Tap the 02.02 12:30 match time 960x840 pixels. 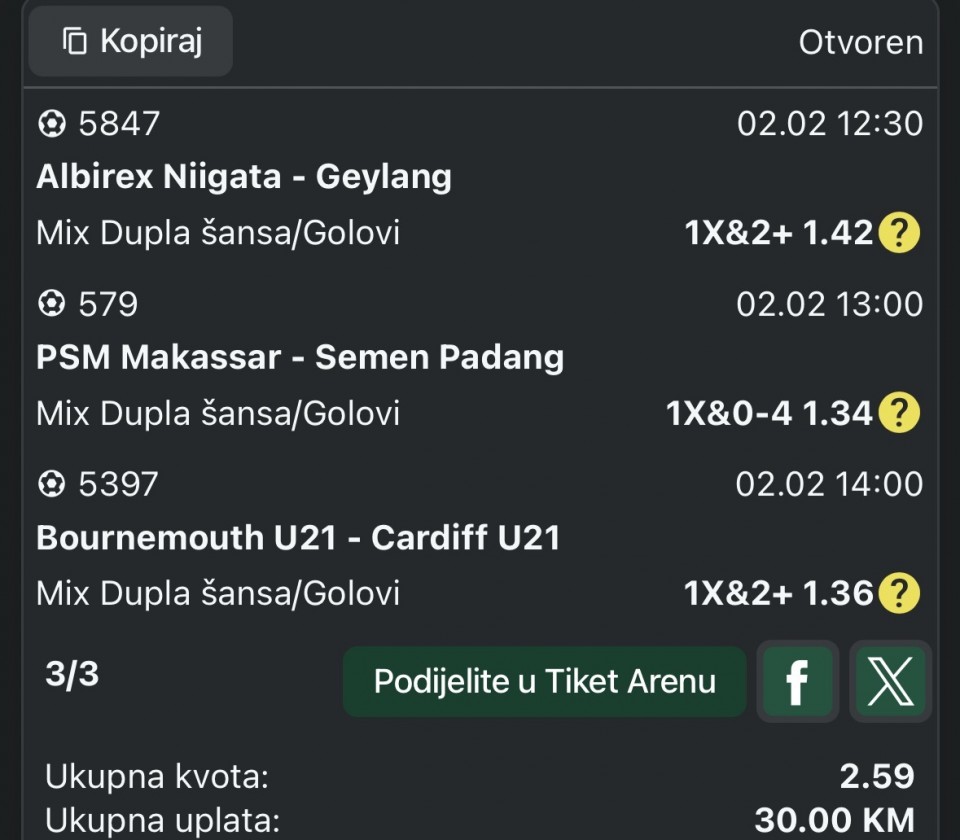[x=830, y=124]
